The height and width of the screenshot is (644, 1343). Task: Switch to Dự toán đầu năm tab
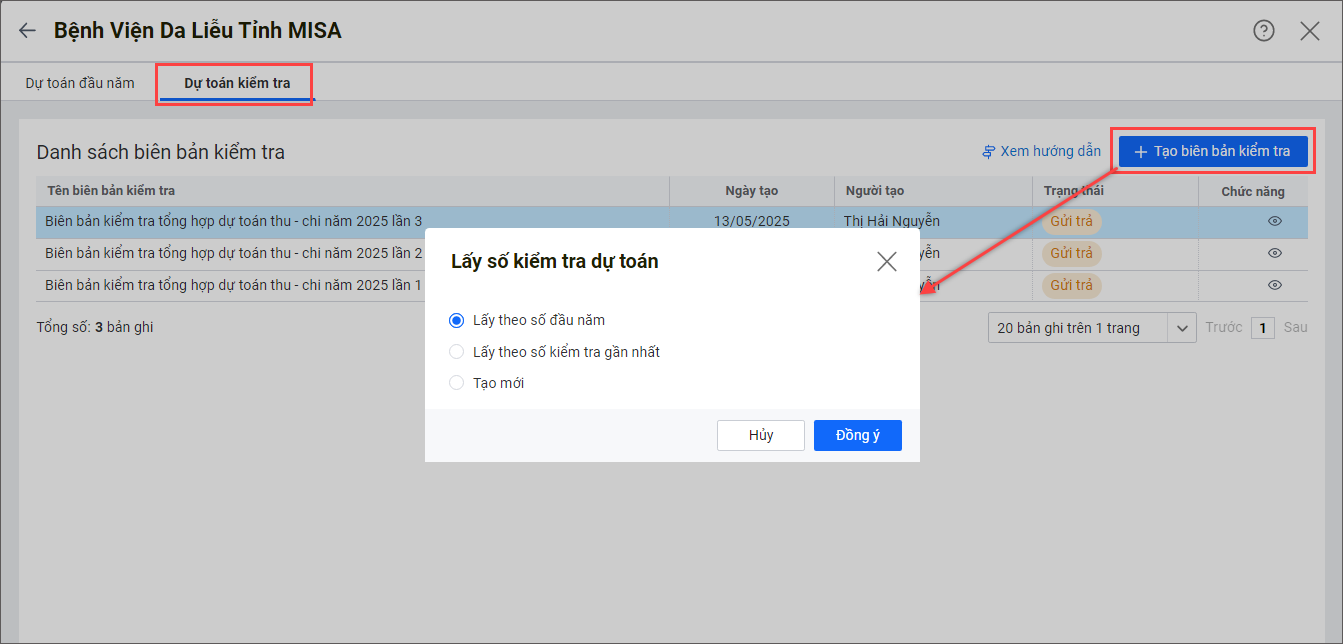(80, 83)
